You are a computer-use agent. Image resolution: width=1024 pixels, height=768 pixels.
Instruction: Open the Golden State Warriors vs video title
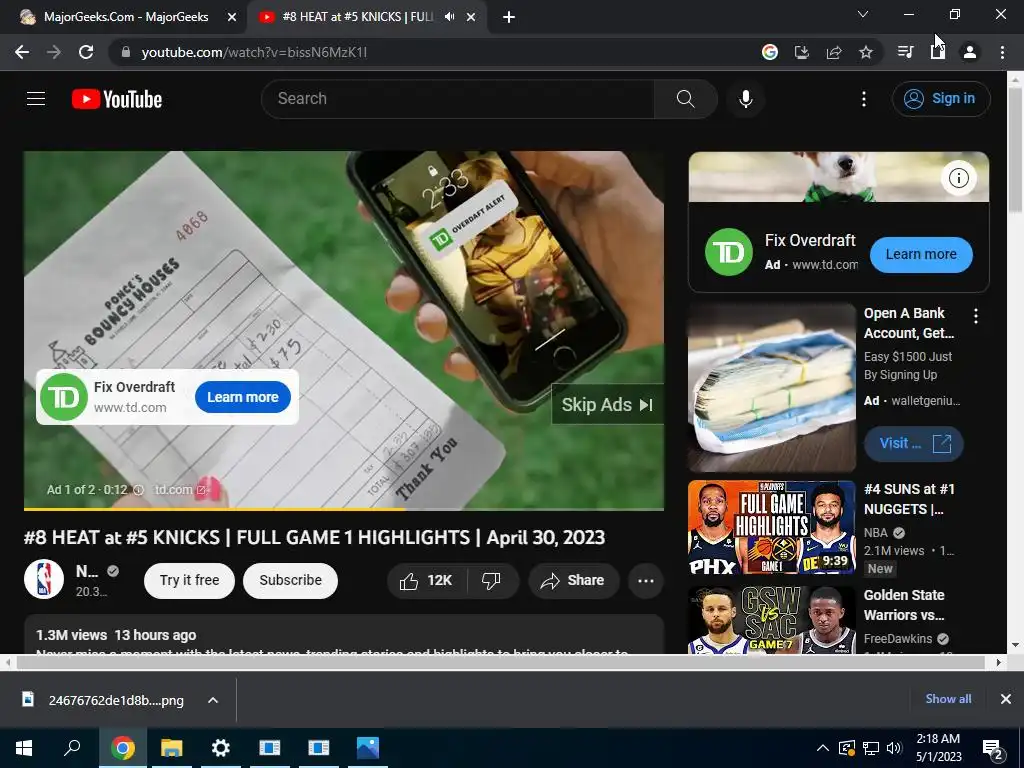904,605
